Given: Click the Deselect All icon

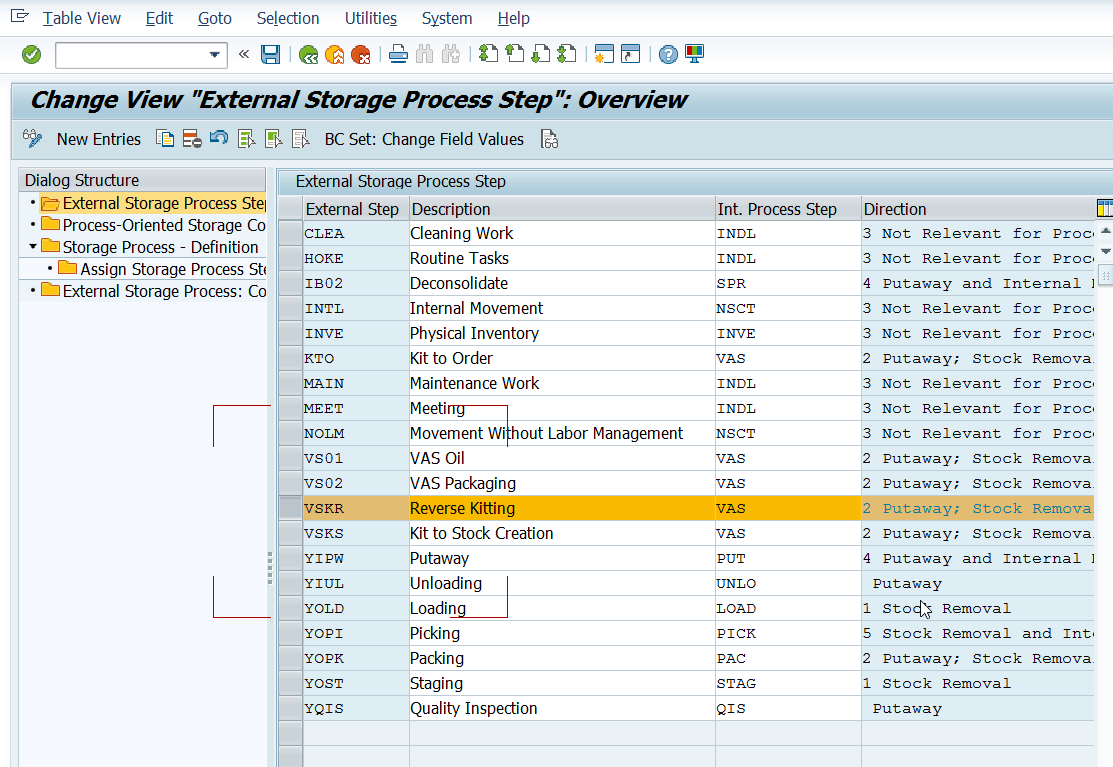Looking at the screenshot, I should pyautogui.click(x=300, y=139).
